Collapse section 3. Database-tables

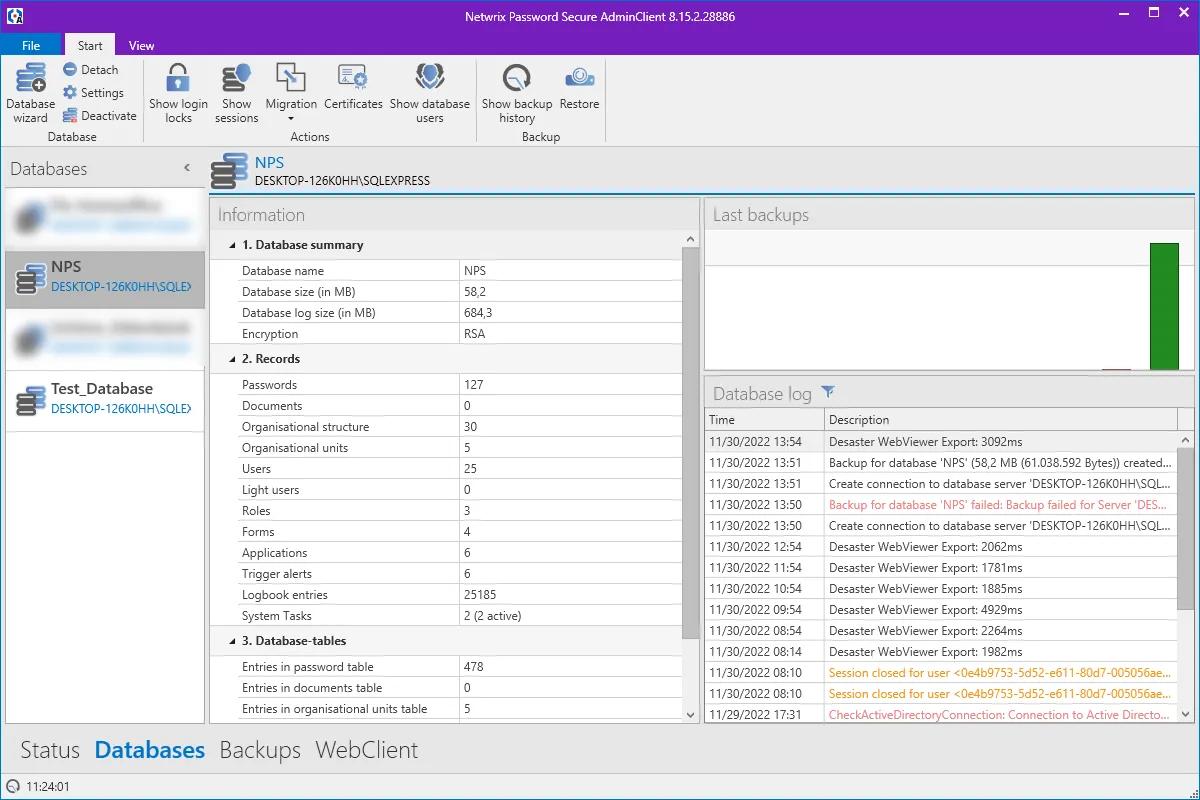click(234, 641)
